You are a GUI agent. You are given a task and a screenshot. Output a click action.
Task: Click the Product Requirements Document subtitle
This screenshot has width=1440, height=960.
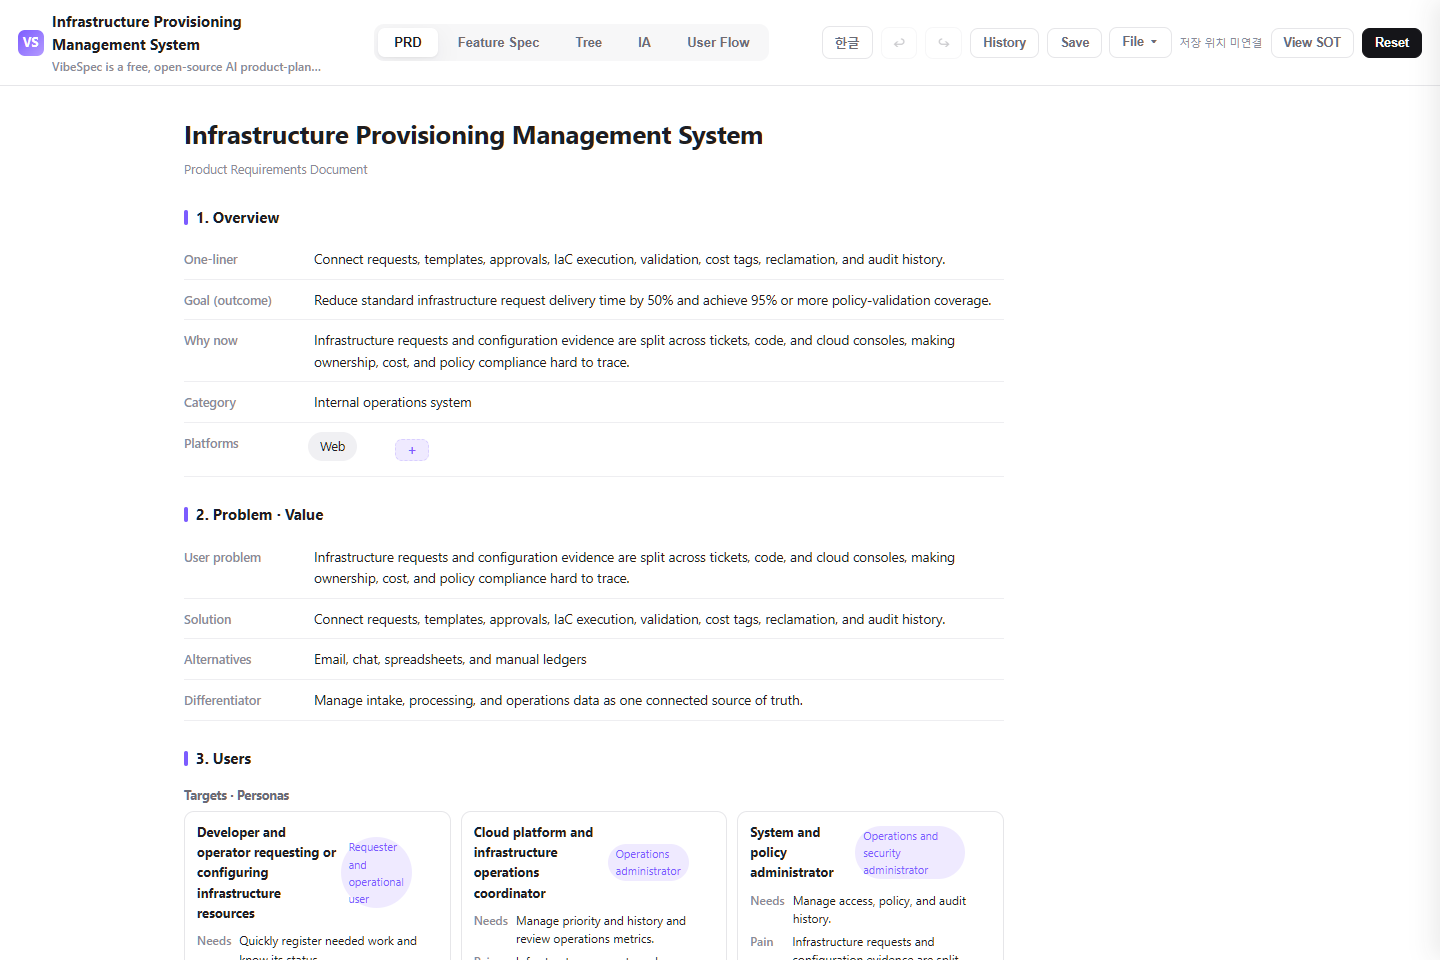tap(276, 170)
